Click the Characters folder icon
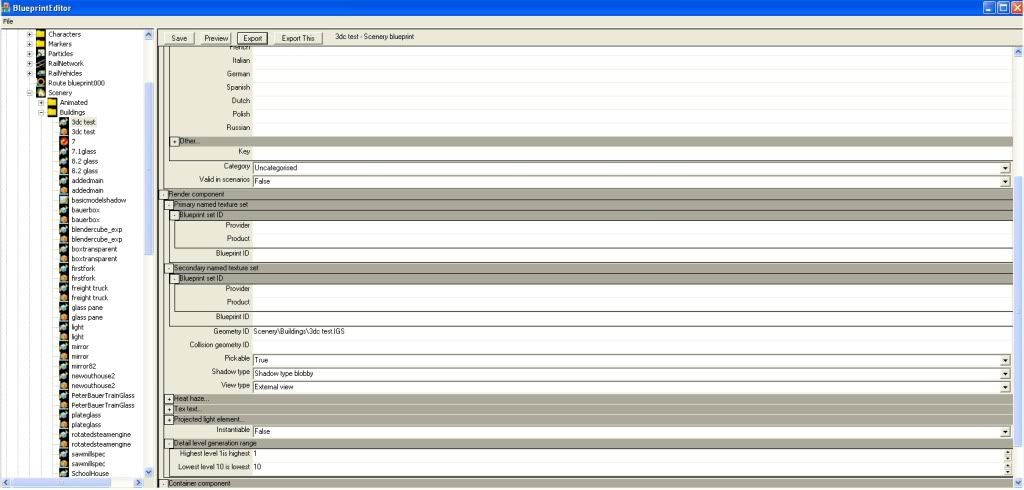Image resolution: width=1024 pixels, height=490 pixels. (x=40, y=34)
